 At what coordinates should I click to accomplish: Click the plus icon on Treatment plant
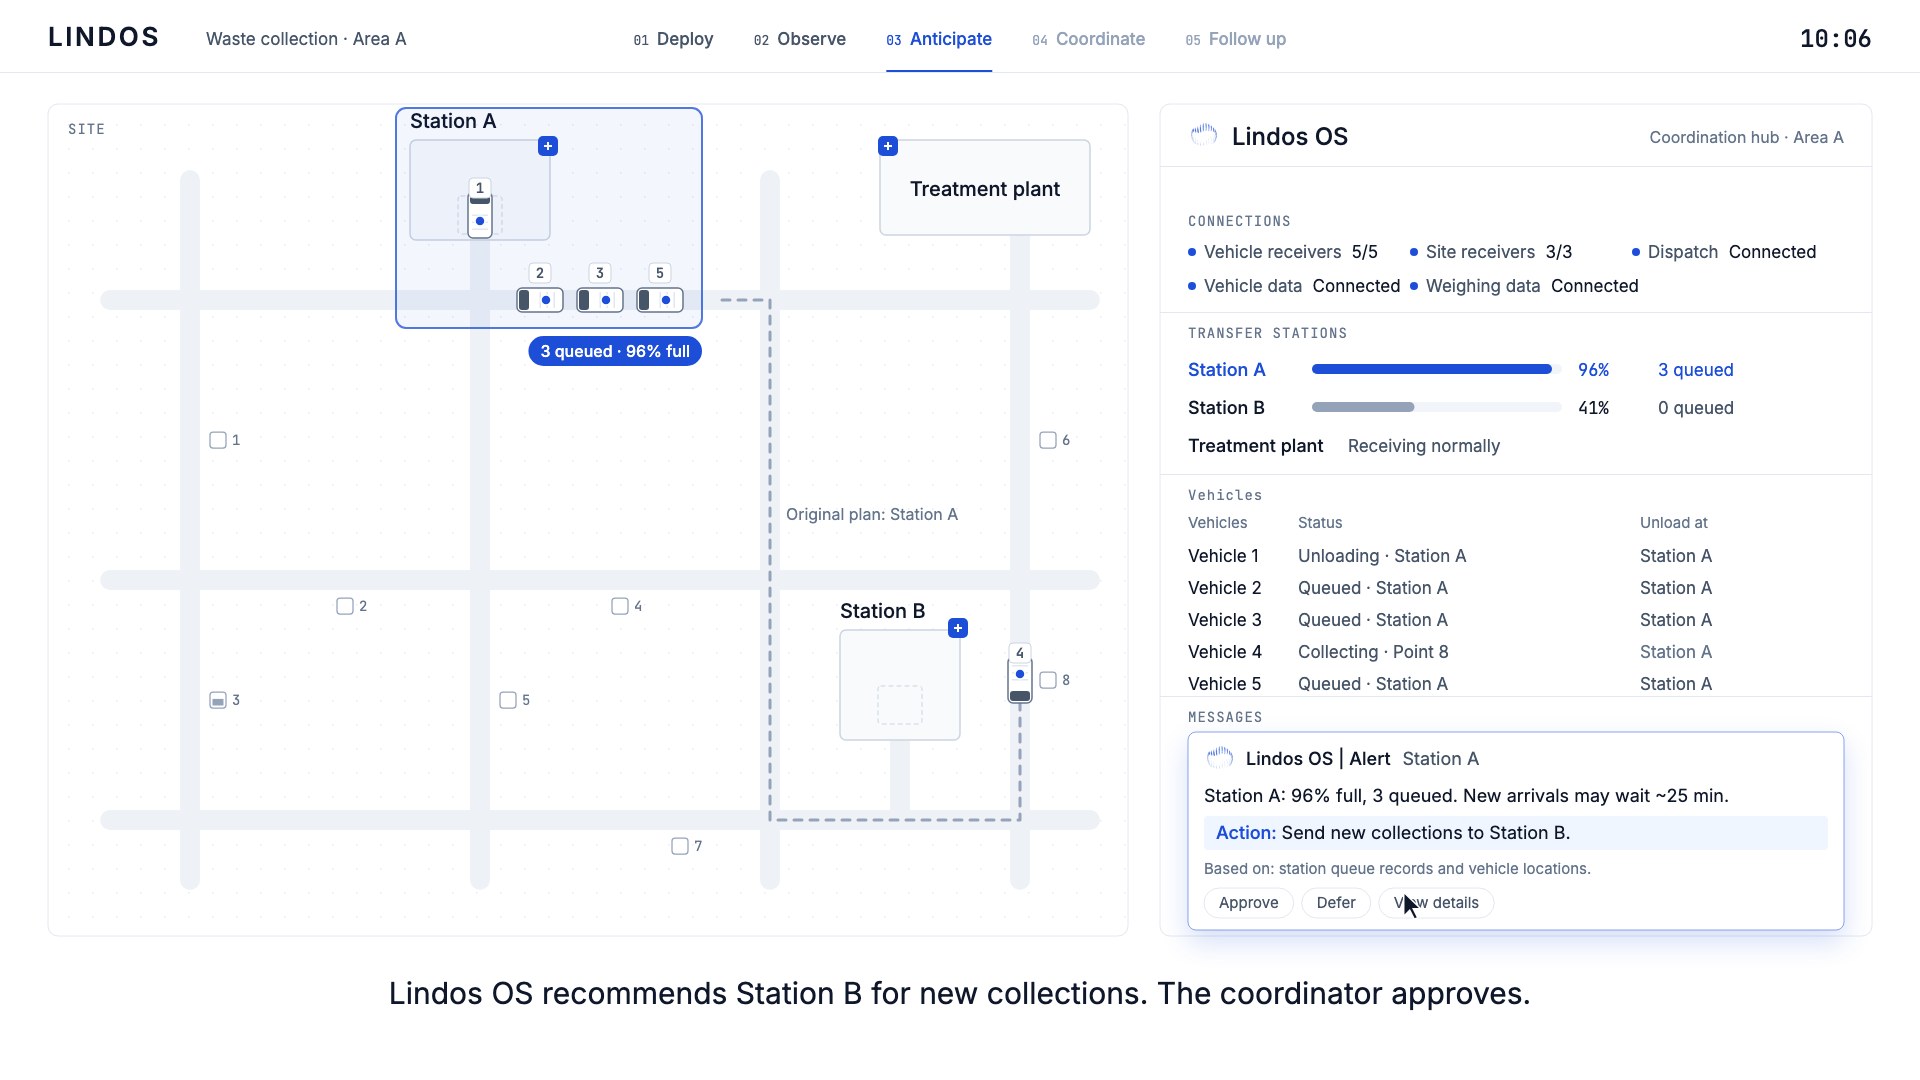coord(888,146)
